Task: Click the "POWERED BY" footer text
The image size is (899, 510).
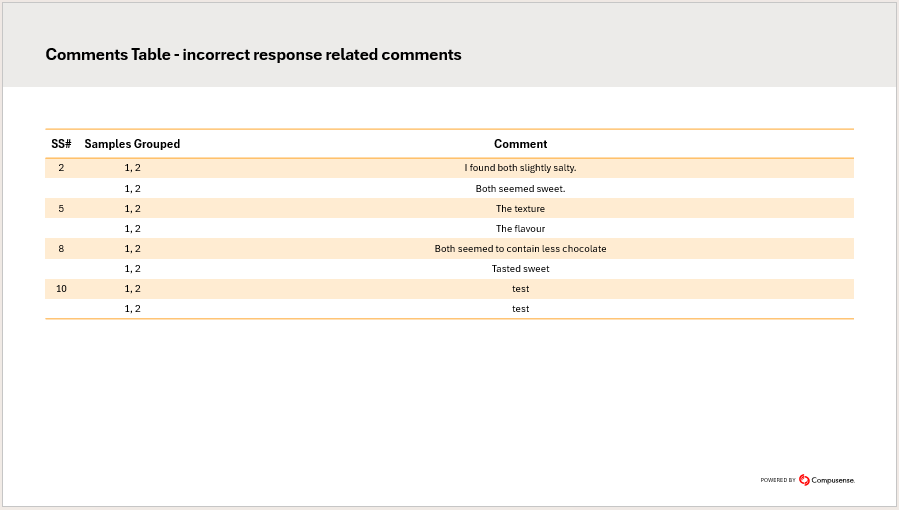Action: [x=778, y=481]
